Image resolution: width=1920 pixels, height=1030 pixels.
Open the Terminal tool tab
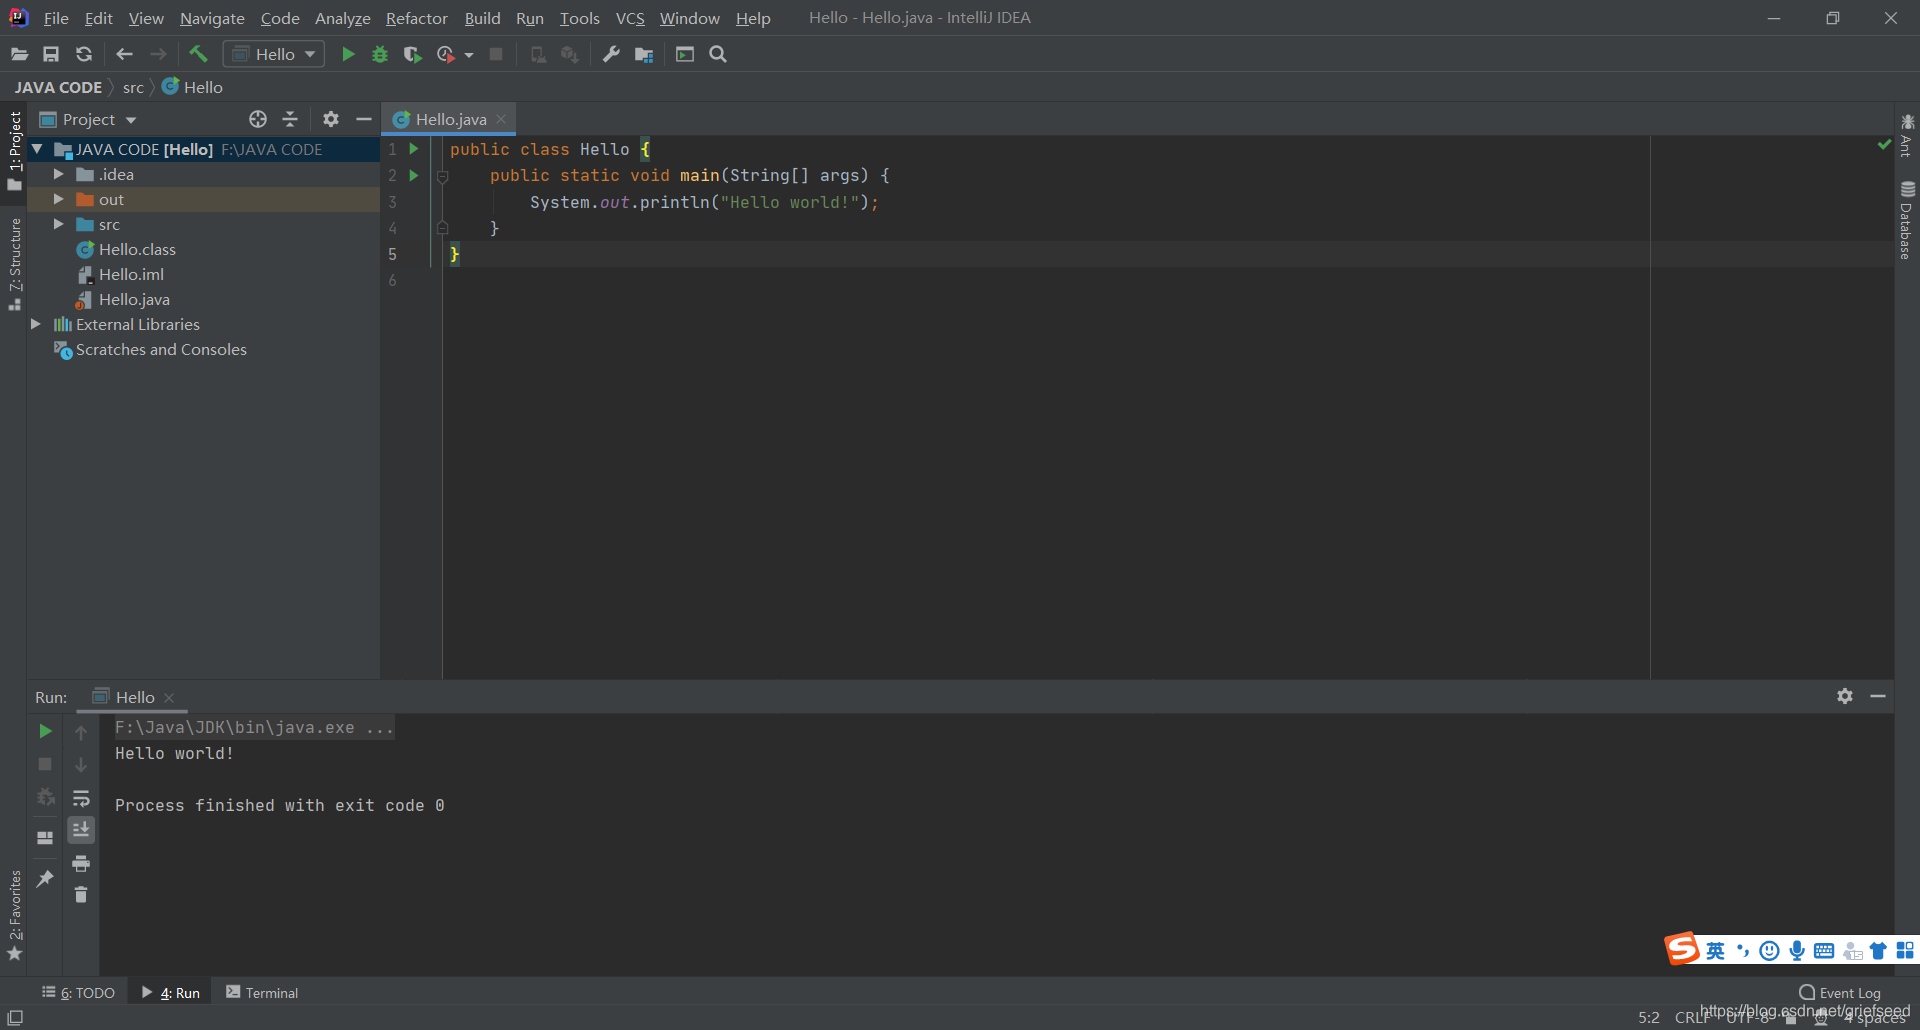pos(262,992)
